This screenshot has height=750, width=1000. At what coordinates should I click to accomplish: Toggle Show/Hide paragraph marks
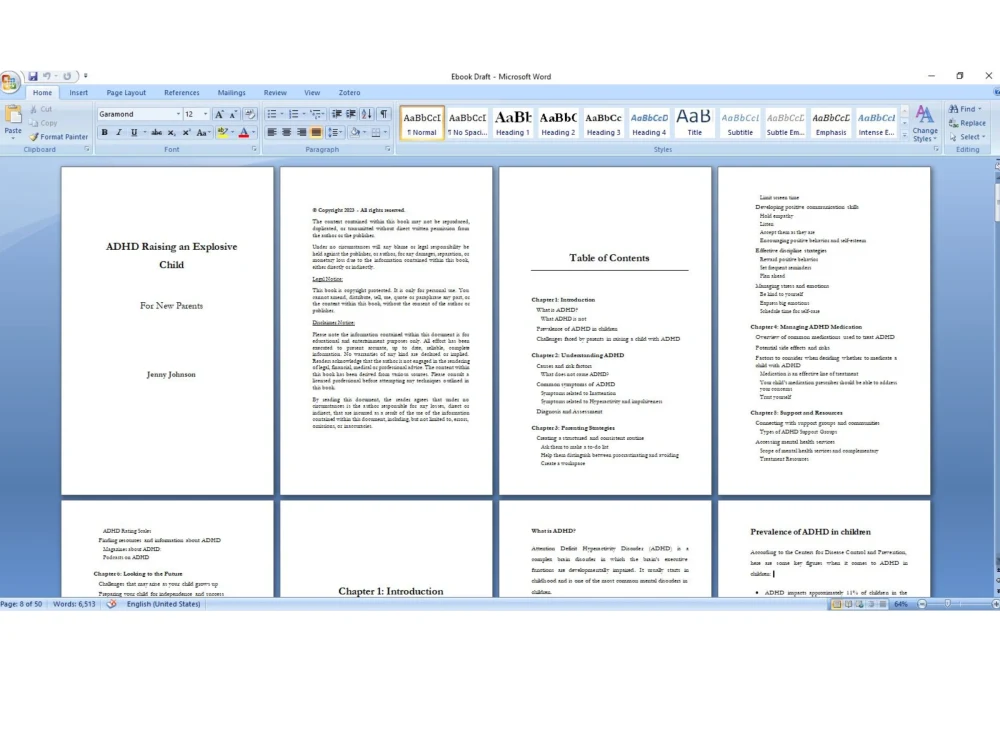(384, 114)
